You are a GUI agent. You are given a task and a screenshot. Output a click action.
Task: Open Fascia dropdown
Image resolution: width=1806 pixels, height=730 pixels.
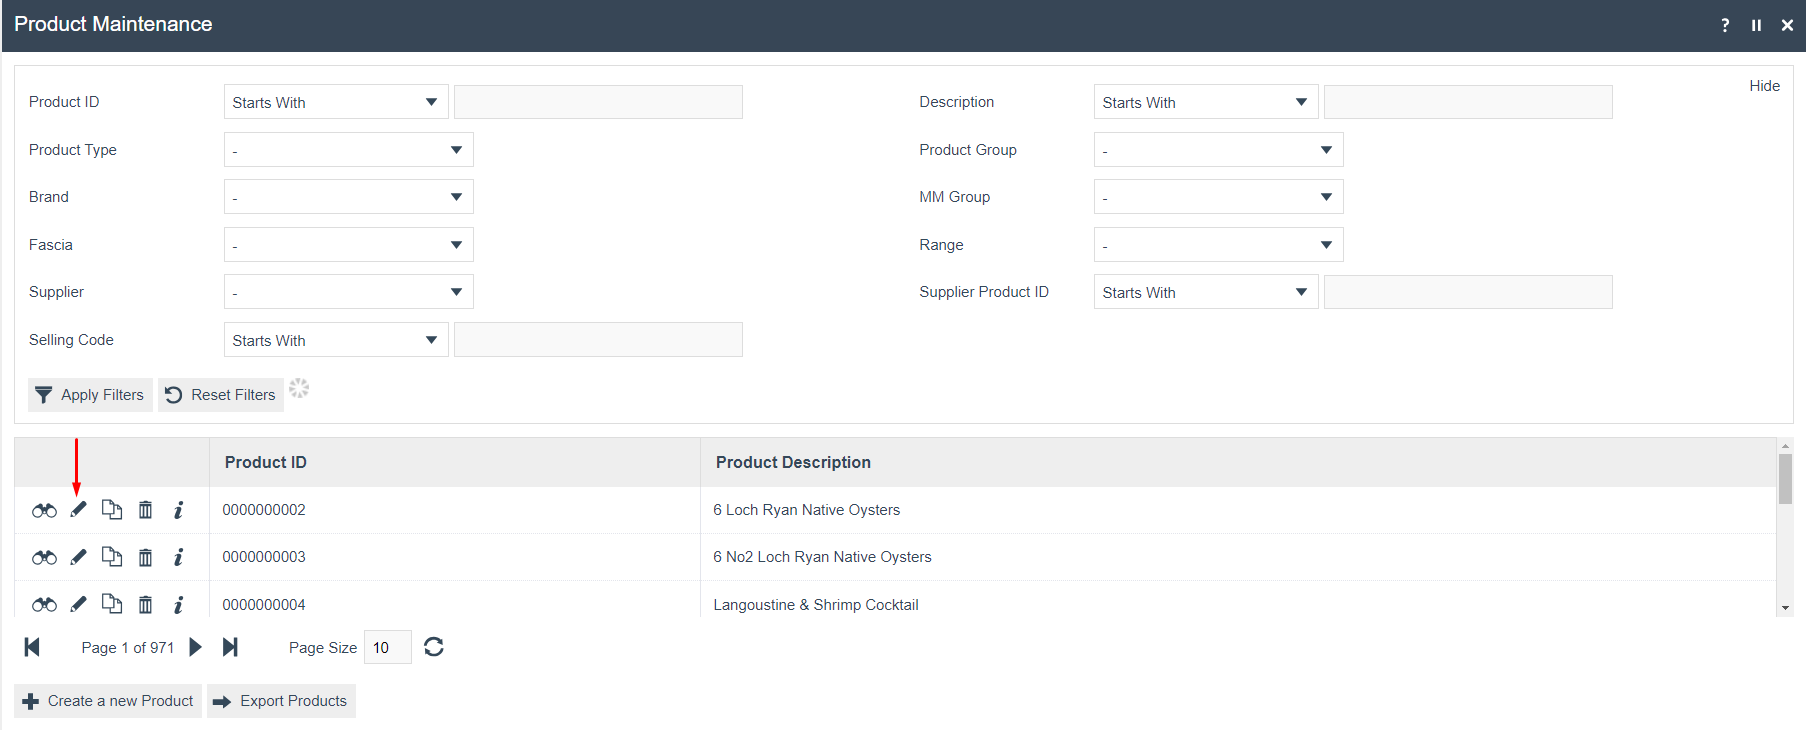[x=349, y=245]
